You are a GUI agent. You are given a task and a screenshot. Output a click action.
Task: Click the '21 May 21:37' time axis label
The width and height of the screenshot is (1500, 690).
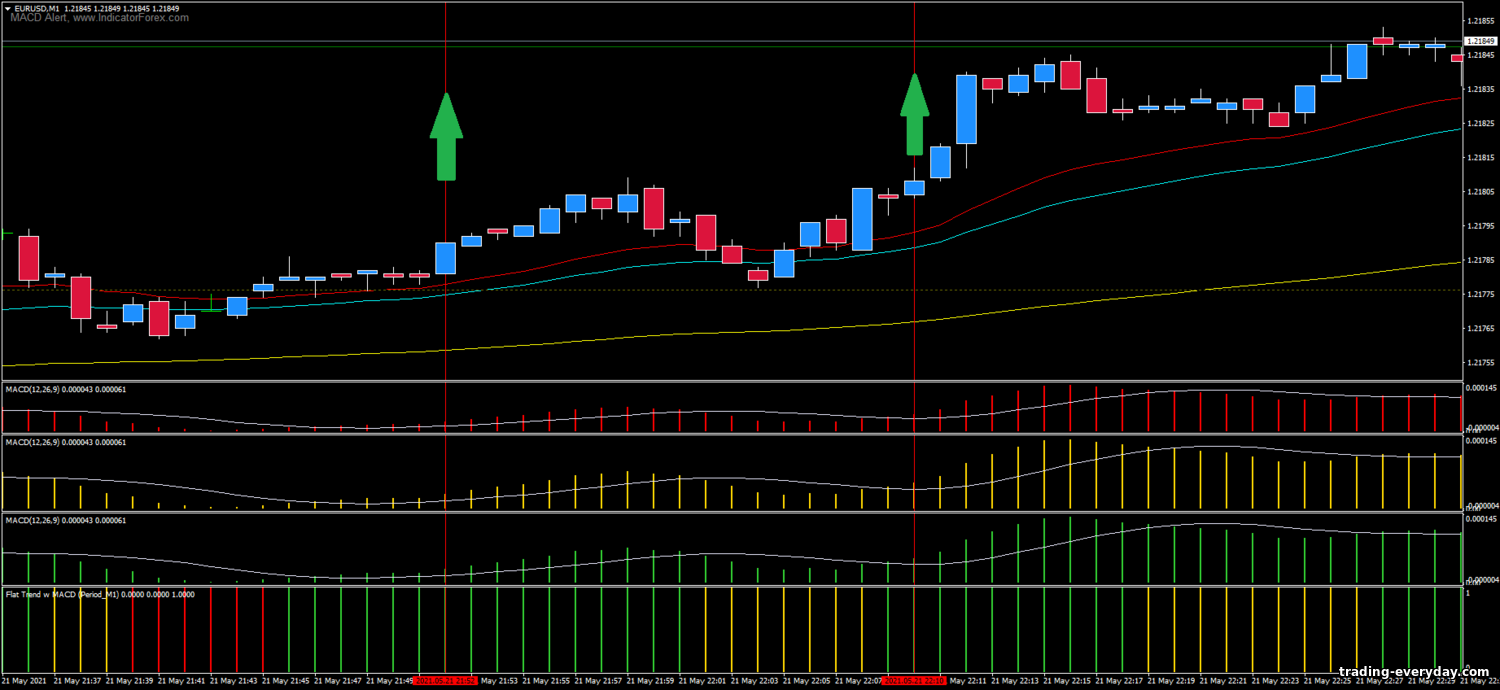[78, 680]
